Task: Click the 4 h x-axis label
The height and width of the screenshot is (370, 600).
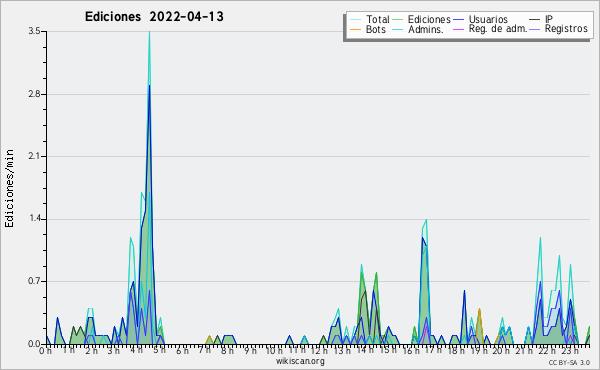Action: click(x=137, y=350)
